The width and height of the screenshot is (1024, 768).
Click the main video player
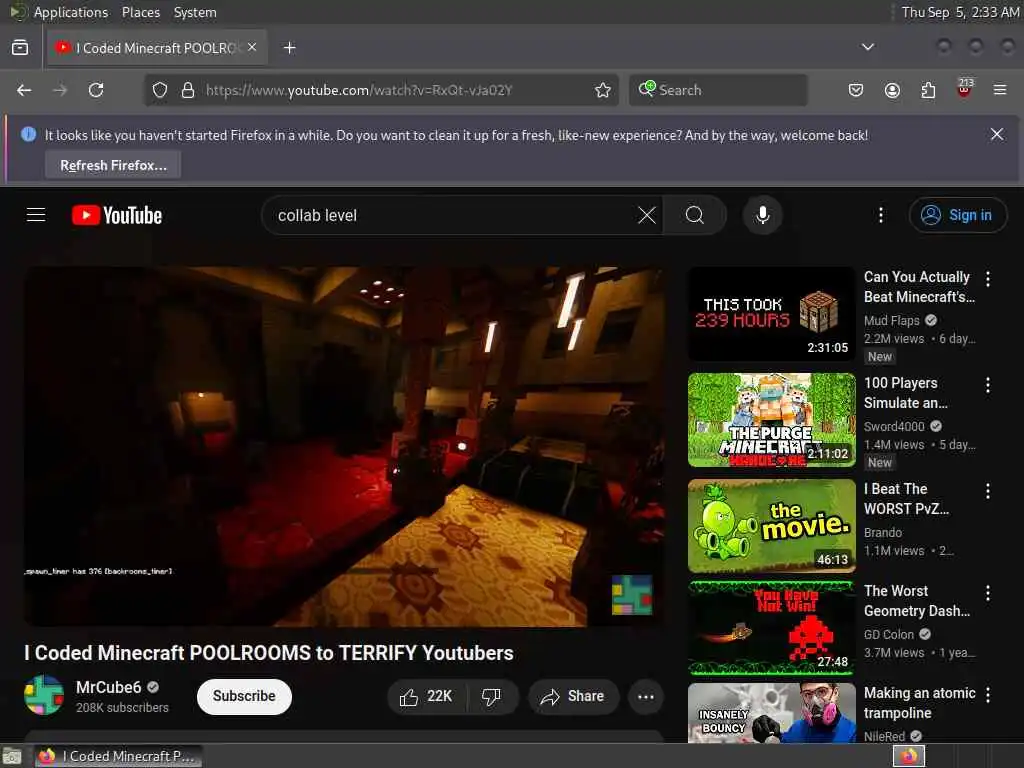[x=344, y=446]
